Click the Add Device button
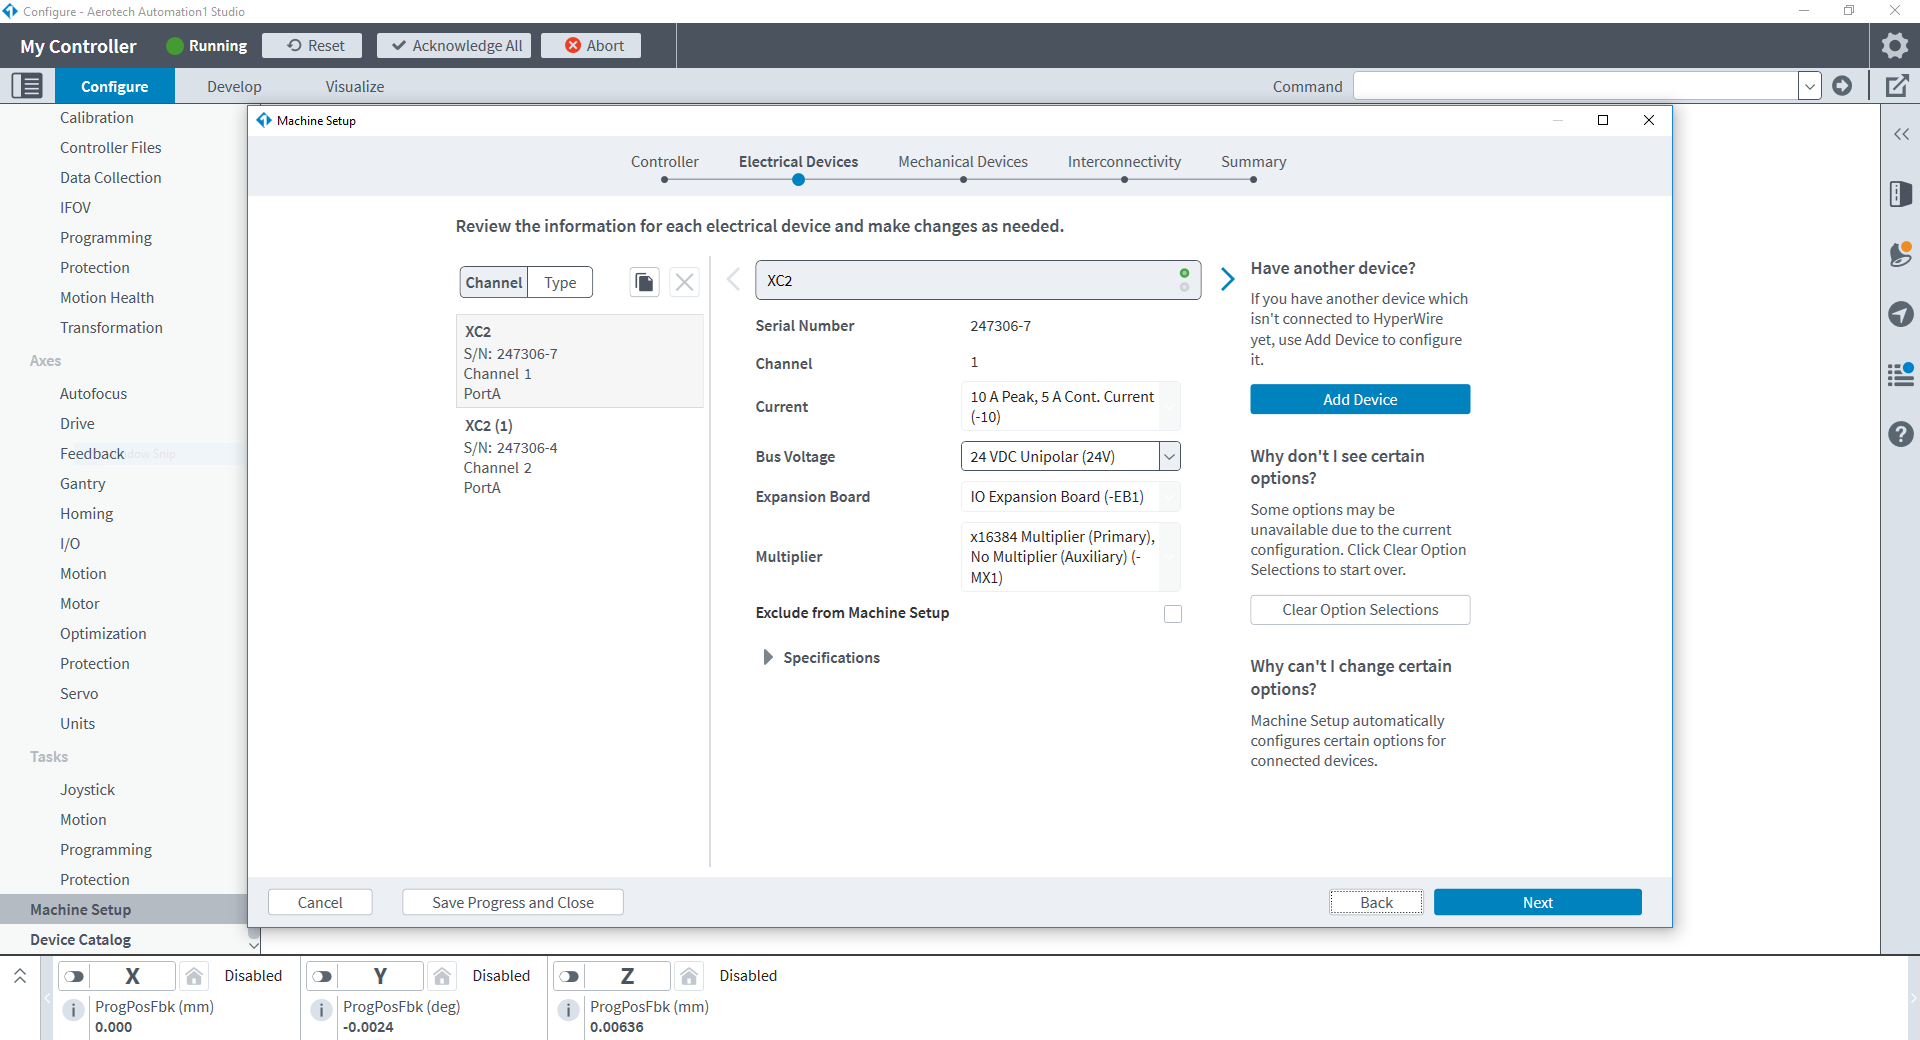Viewport: 1920px width, 1040px height. click(x=1359, y=399)
